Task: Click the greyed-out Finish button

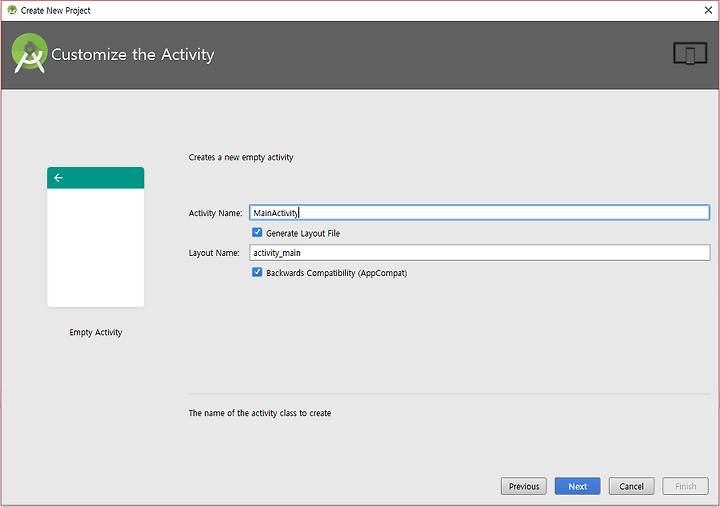Action: tap(686, 486)
